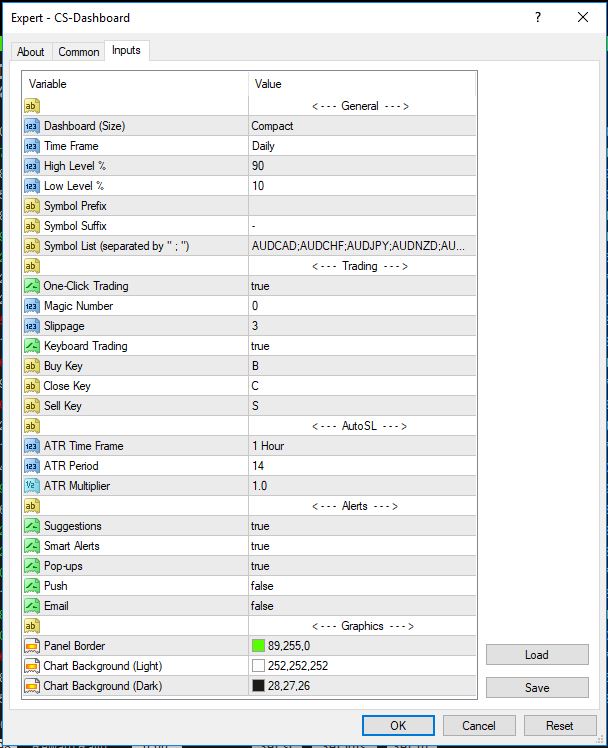Image resolution: width=608 pixels, height=748 pixels.
Task: Click the icon beside Dashboard (Size)
Action: 31,126
